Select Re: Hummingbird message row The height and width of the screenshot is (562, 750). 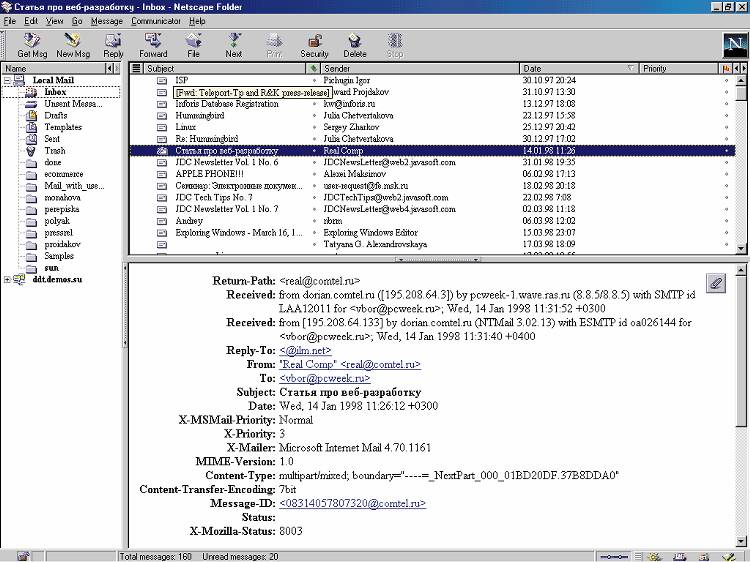point(430,139)
